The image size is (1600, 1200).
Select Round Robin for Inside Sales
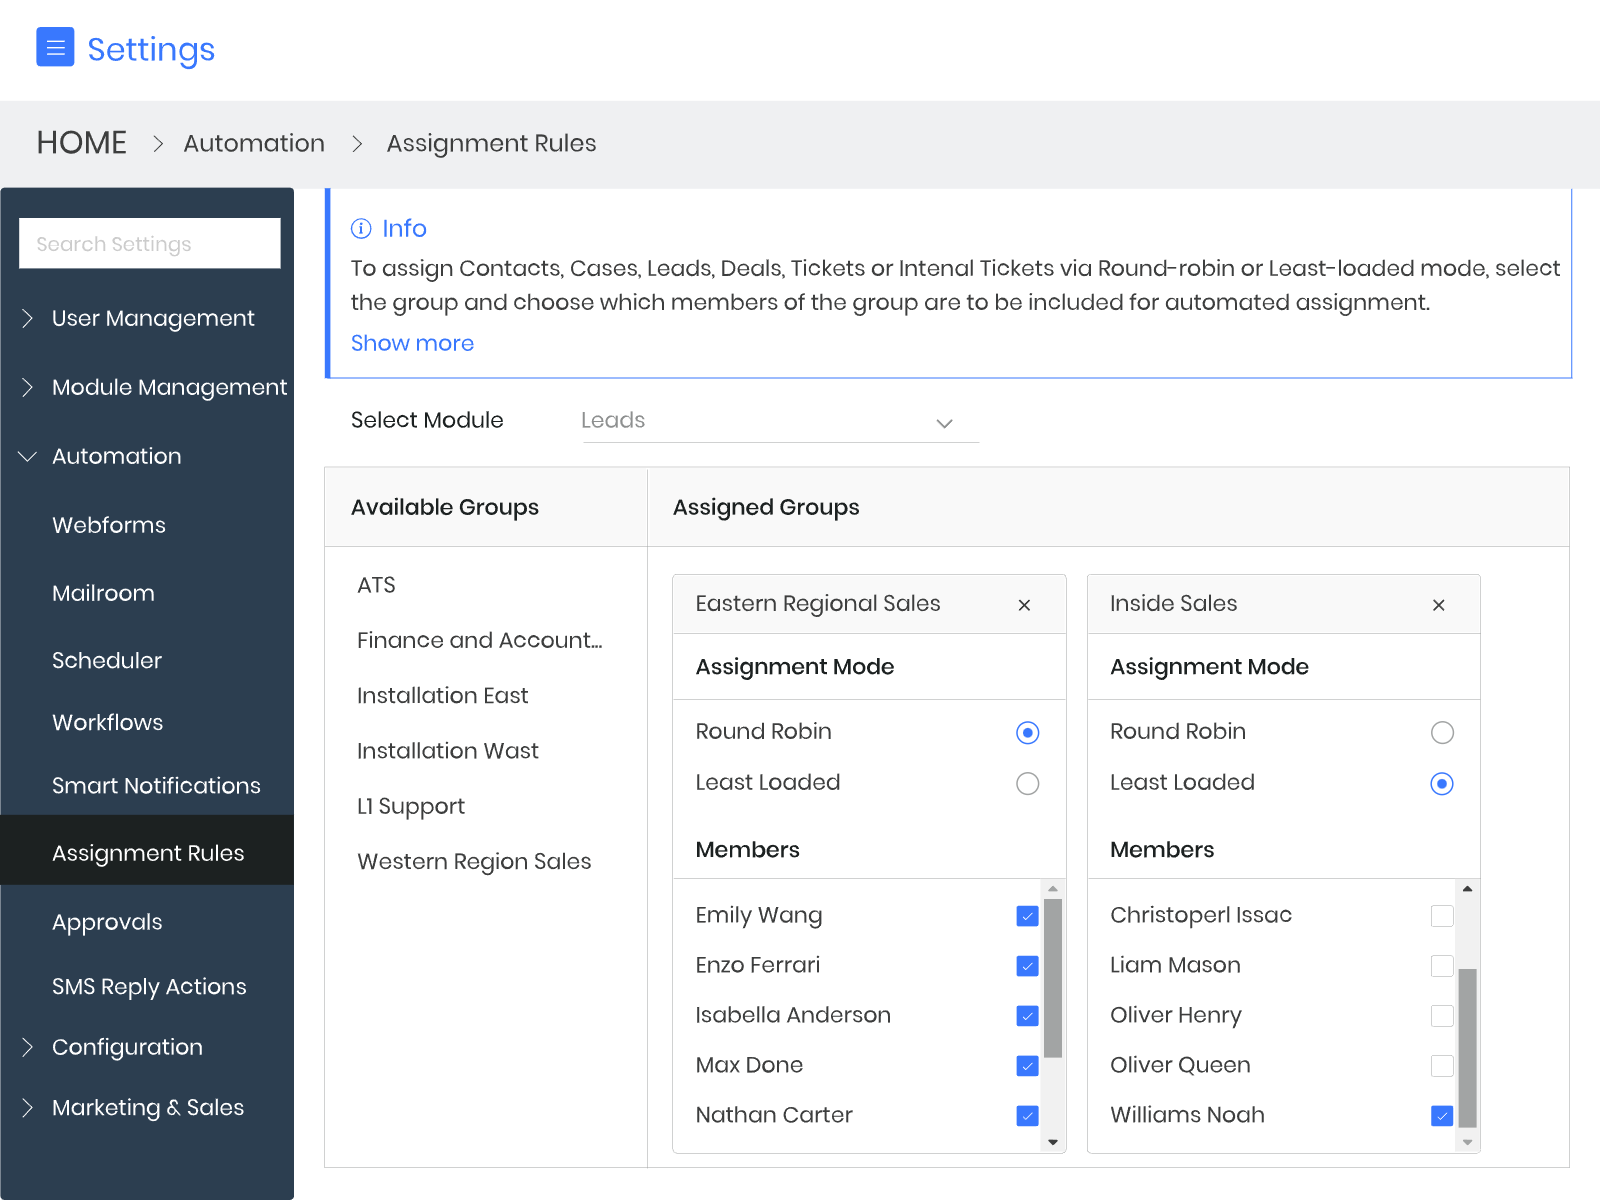point(1442,733)
